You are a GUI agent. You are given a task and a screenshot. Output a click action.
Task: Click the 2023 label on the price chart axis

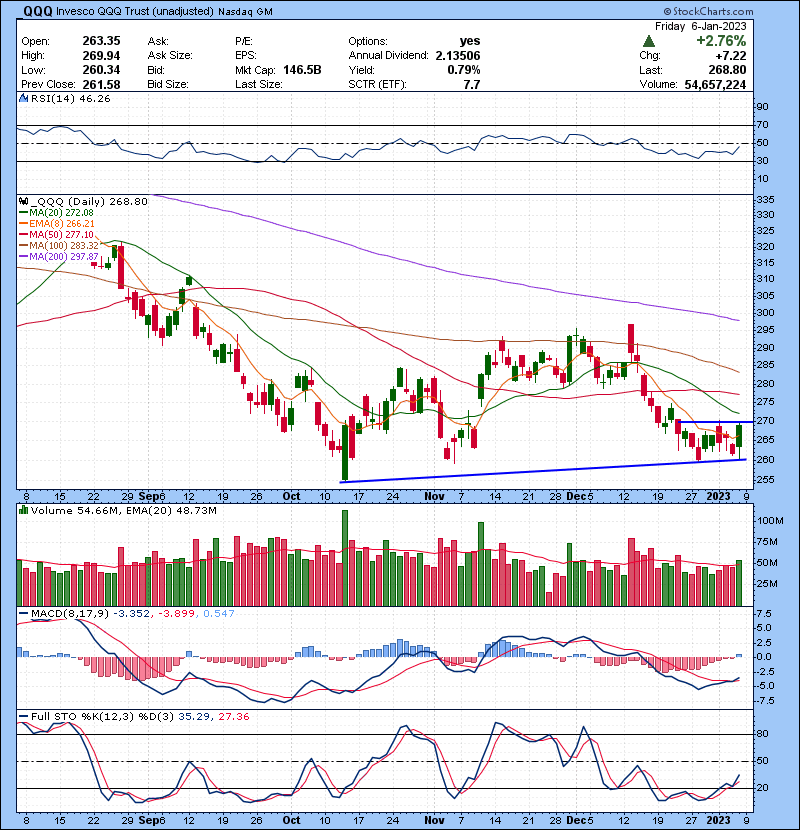(x=718, y=497)
